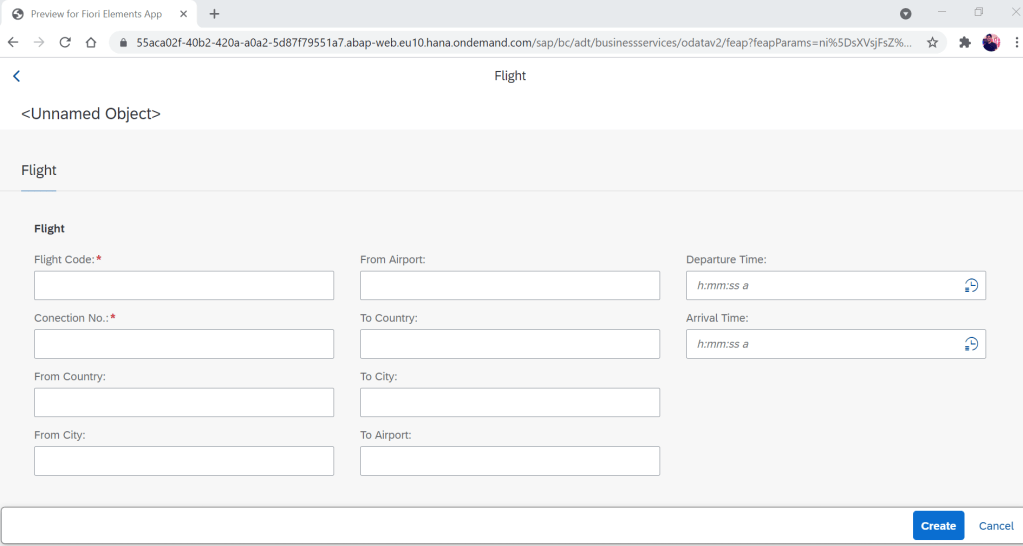Open the tab search dropdown arrow
This screenshot has width=1023, height=546.
click(906, 14)
